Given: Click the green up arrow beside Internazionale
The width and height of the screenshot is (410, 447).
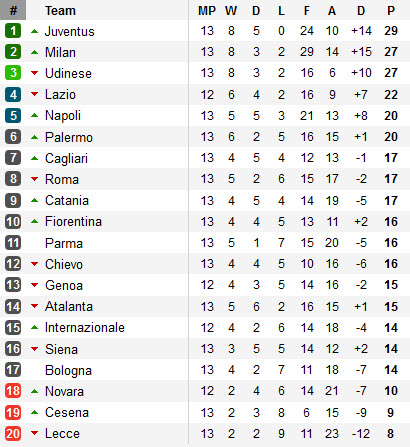Looking at the screenshot, I should (34, 327).
